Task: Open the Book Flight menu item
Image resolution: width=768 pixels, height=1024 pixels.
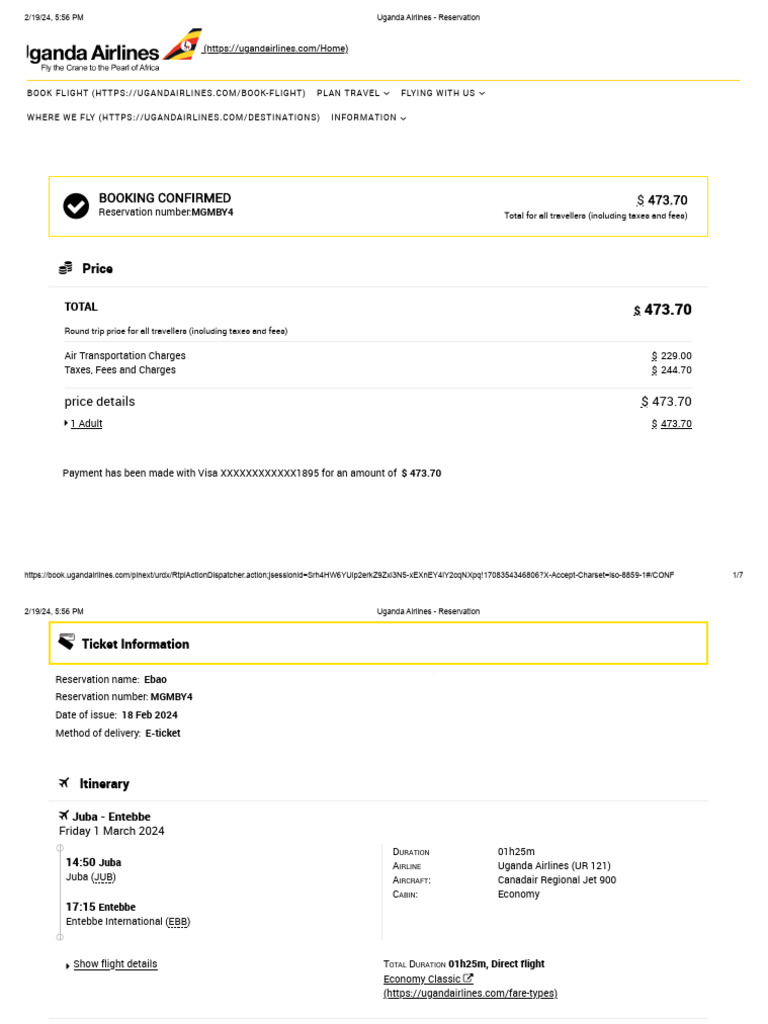Action: pos(166,93)
